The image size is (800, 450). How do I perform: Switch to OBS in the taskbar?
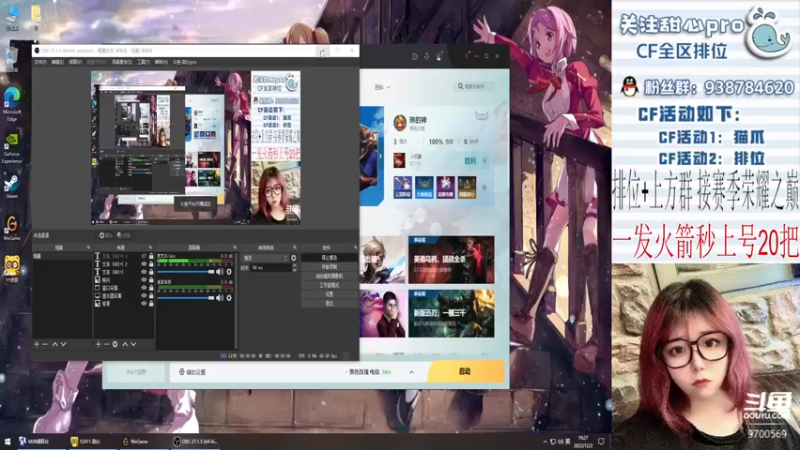pos(196,441)
